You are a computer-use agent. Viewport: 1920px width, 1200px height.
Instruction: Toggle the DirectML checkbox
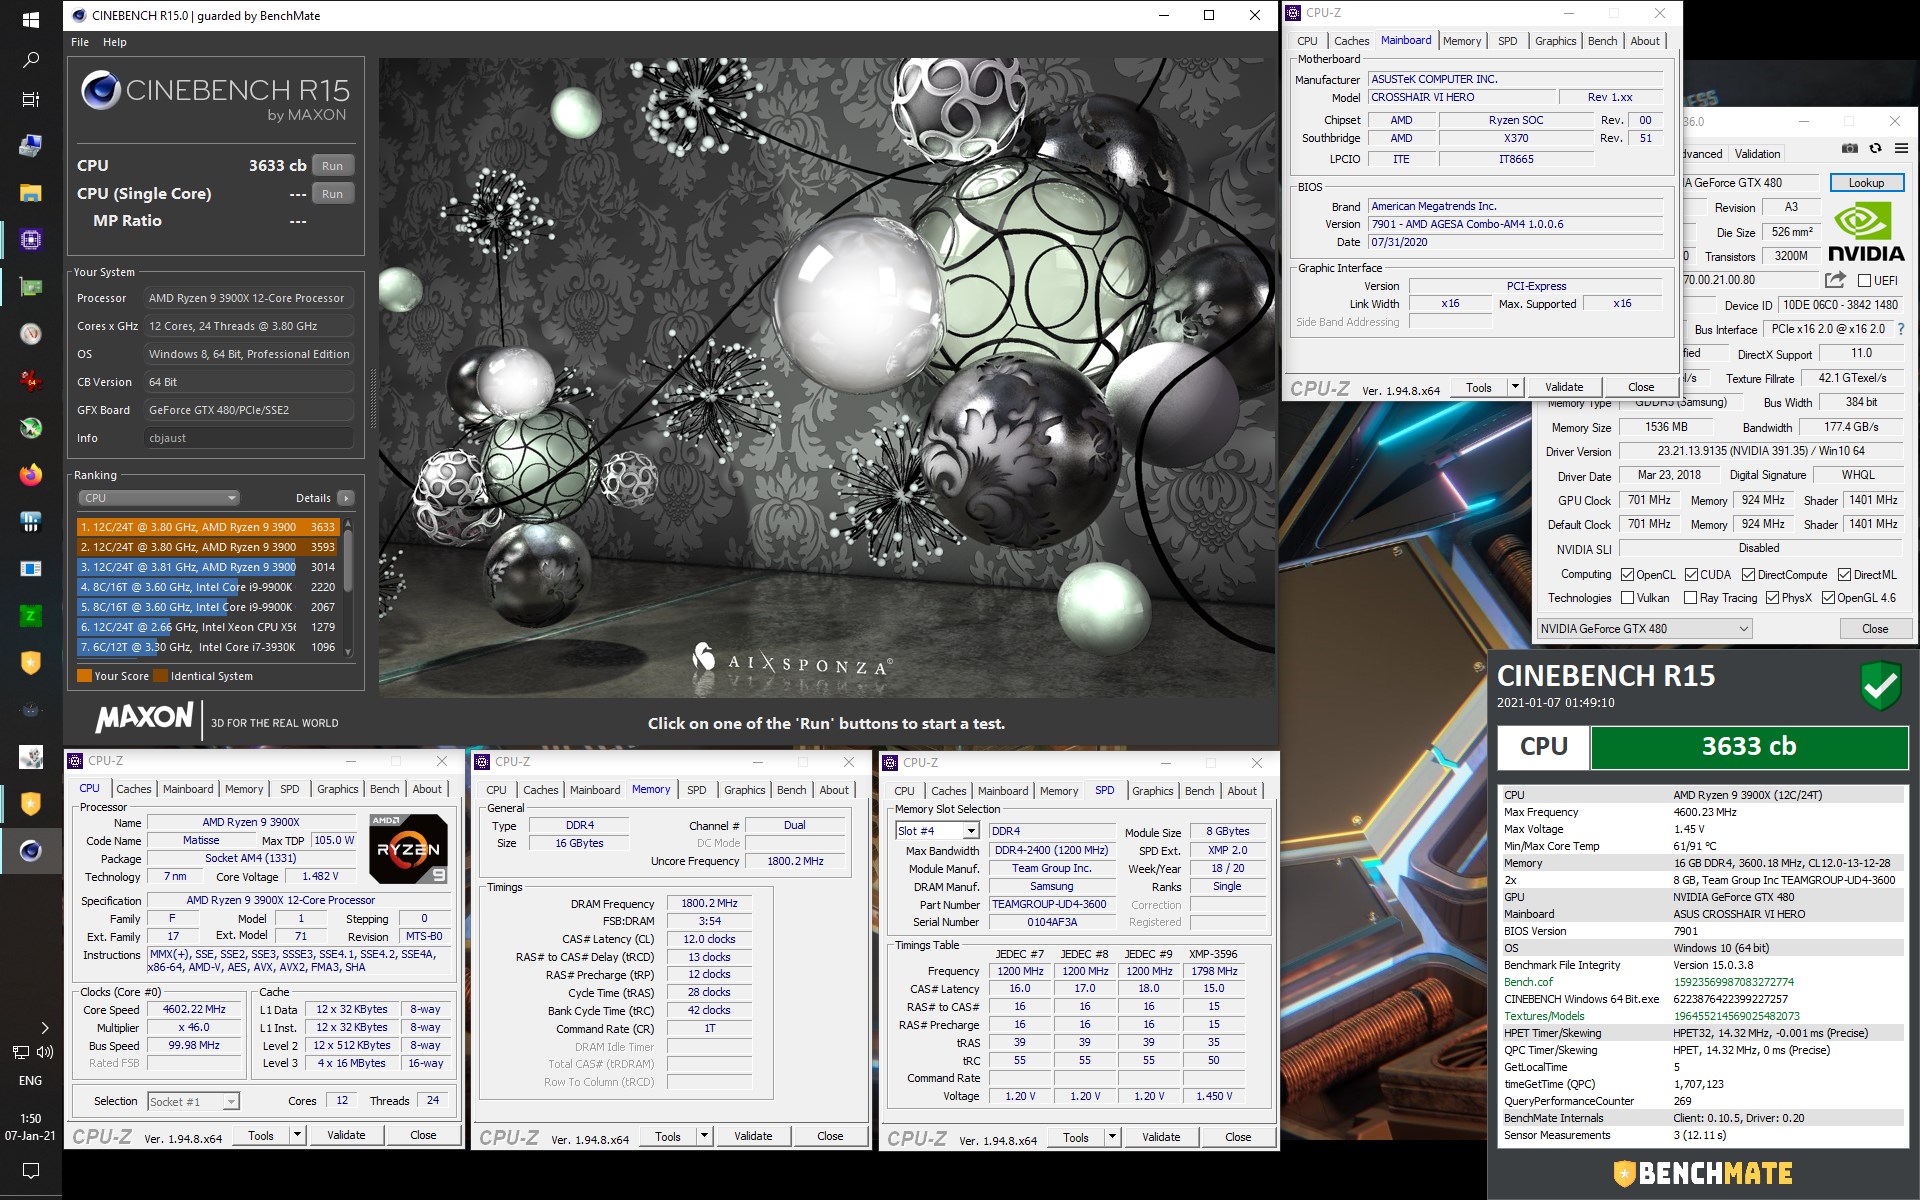point(1844,575)
